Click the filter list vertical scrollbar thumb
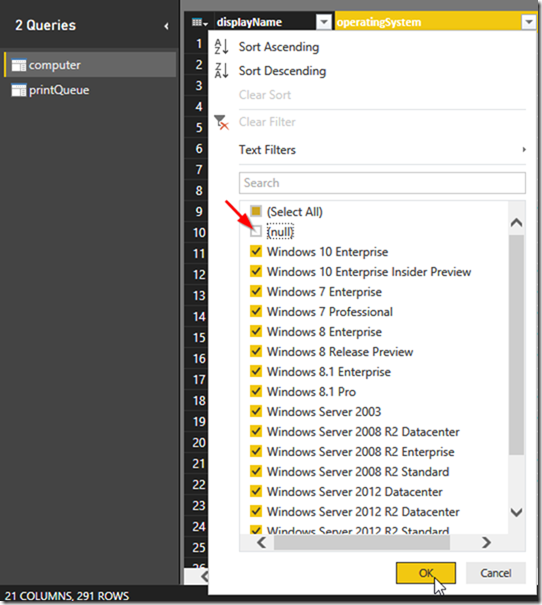Image resolution: width=542 pixels, height=605 pixels. tap(517, 345)
